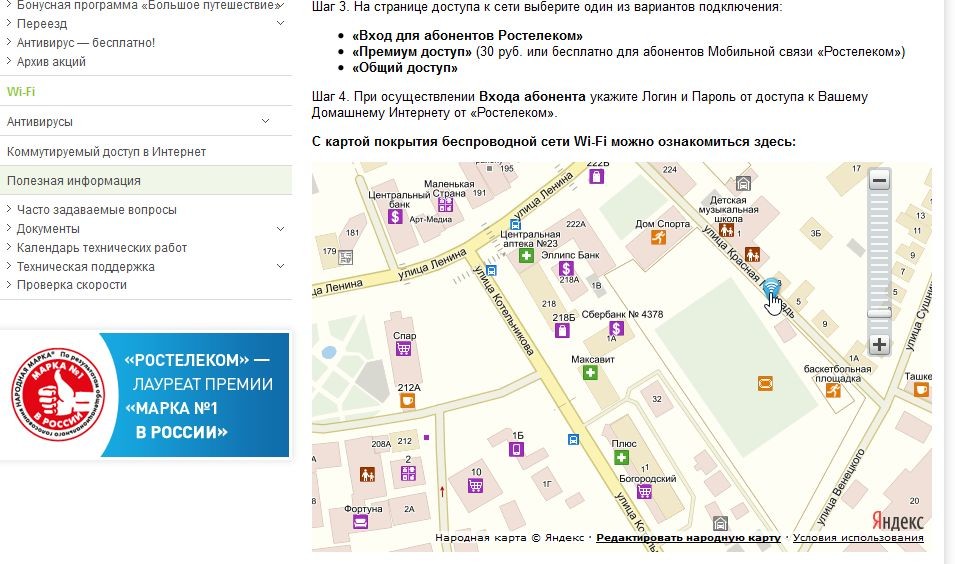This screenshot has height=564, width=955.
Task: Select the Эллипс Банк purple dollar icon
Action: 565,268
